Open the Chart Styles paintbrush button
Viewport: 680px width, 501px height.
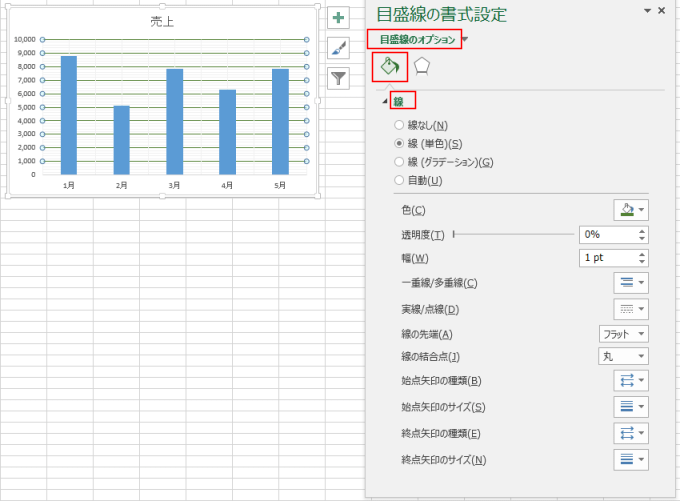tap(338, 48)
